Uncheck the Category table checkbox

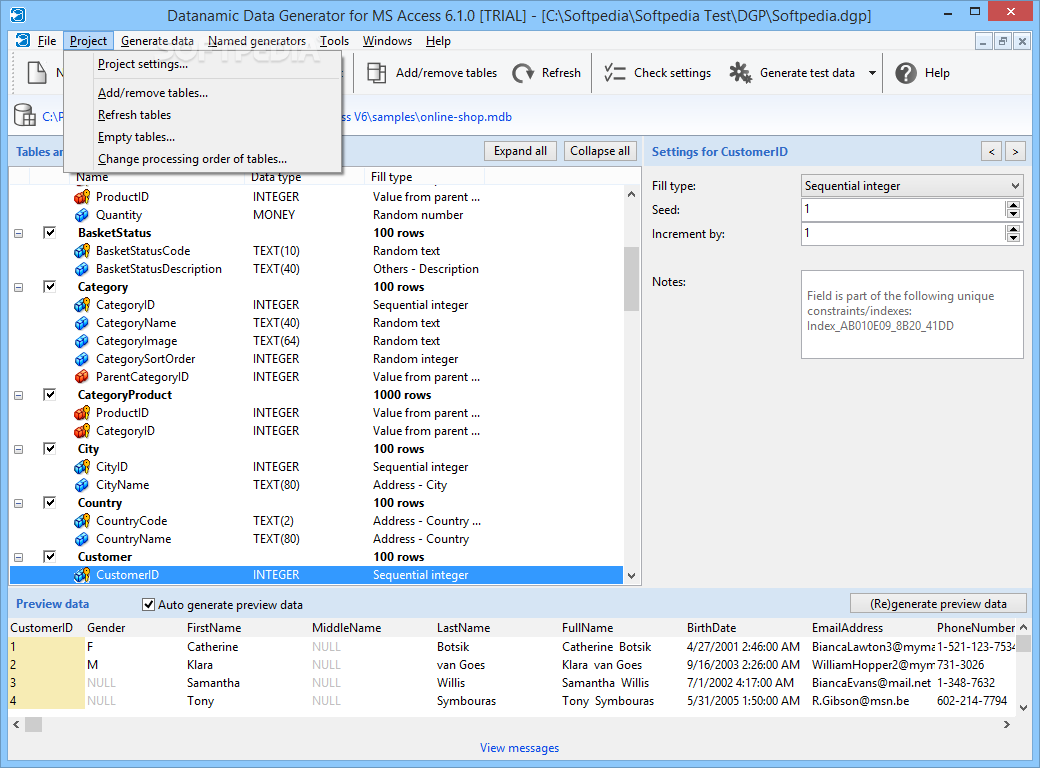(50, 287)
